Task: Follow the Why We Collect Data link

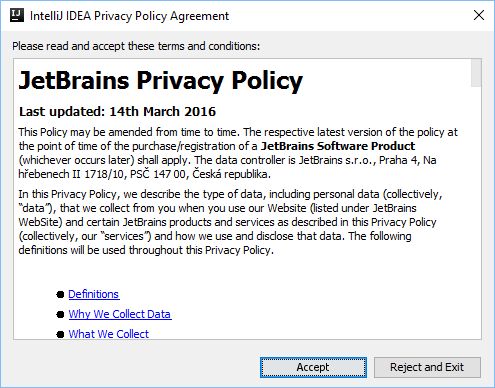Action: pyautogui.click(x=120, y=314)
